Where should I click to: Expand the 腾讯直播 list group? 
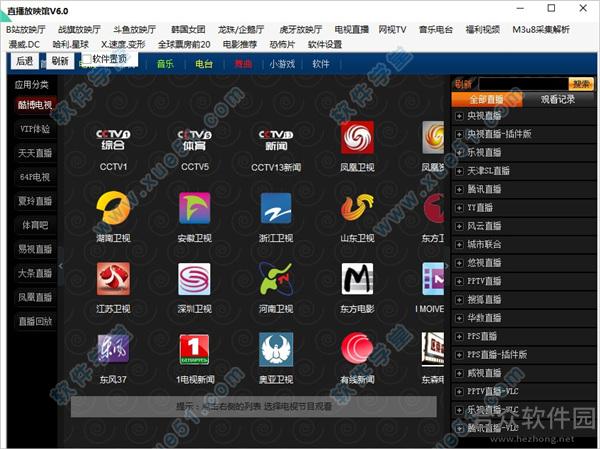point(459,189)
